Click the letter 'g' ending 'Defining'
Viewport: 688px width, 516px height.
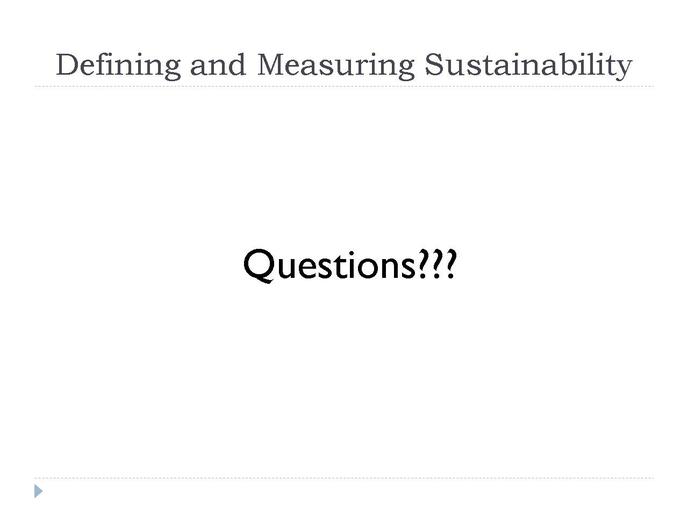click(x=172, y=70)
